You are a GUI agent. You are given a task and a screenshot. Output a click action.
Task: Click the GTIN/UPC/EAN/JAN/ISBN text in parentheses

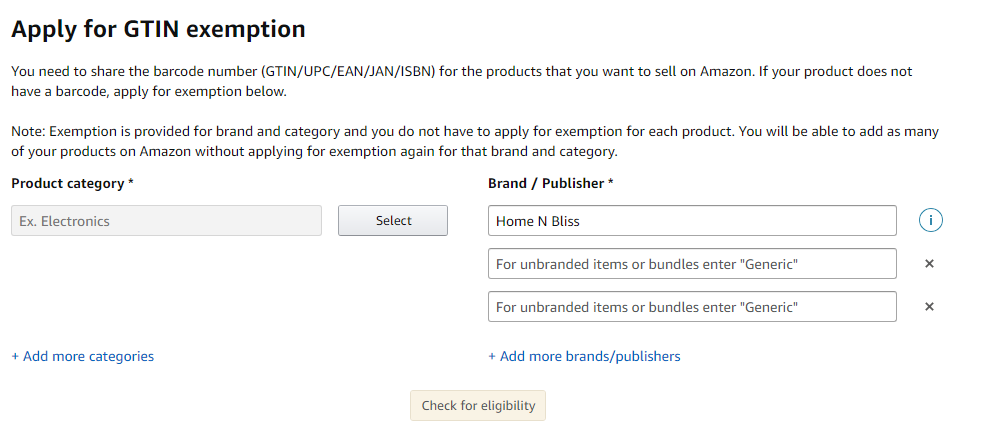(345, 72)
